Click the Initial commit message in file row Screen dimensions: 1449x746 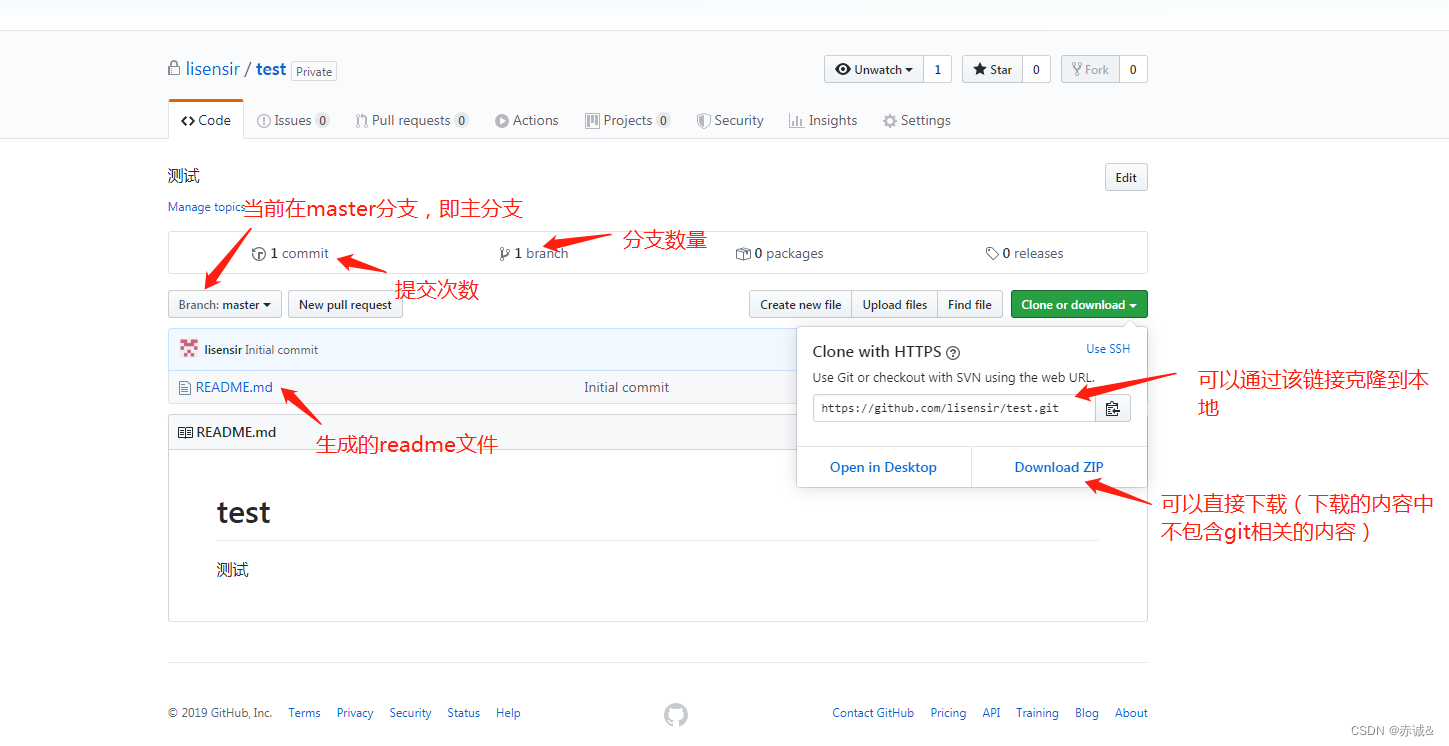pyautogui.click(x=627, y=387)
